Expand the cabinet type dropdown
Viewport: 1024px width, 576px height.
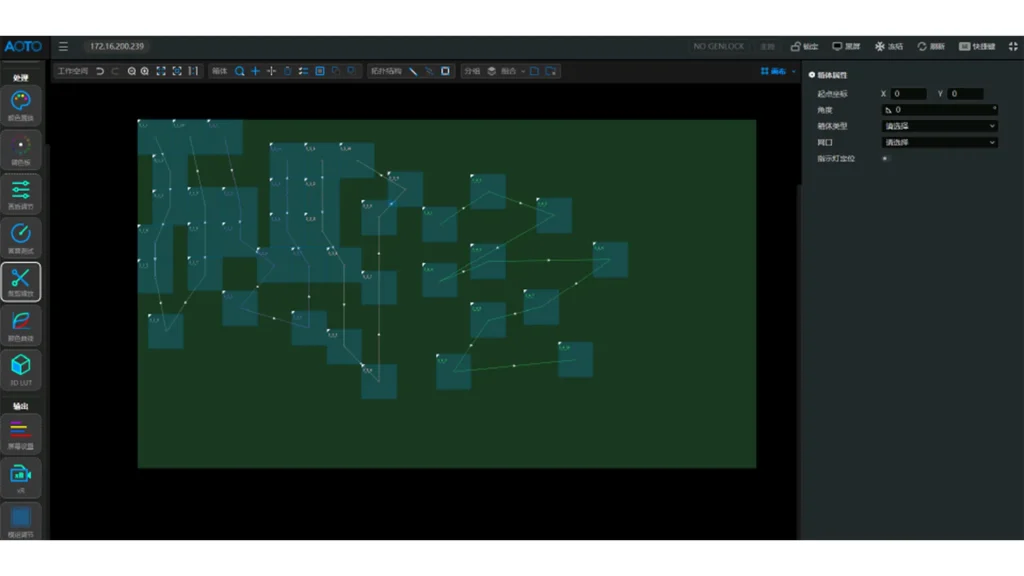click(938, 126)
